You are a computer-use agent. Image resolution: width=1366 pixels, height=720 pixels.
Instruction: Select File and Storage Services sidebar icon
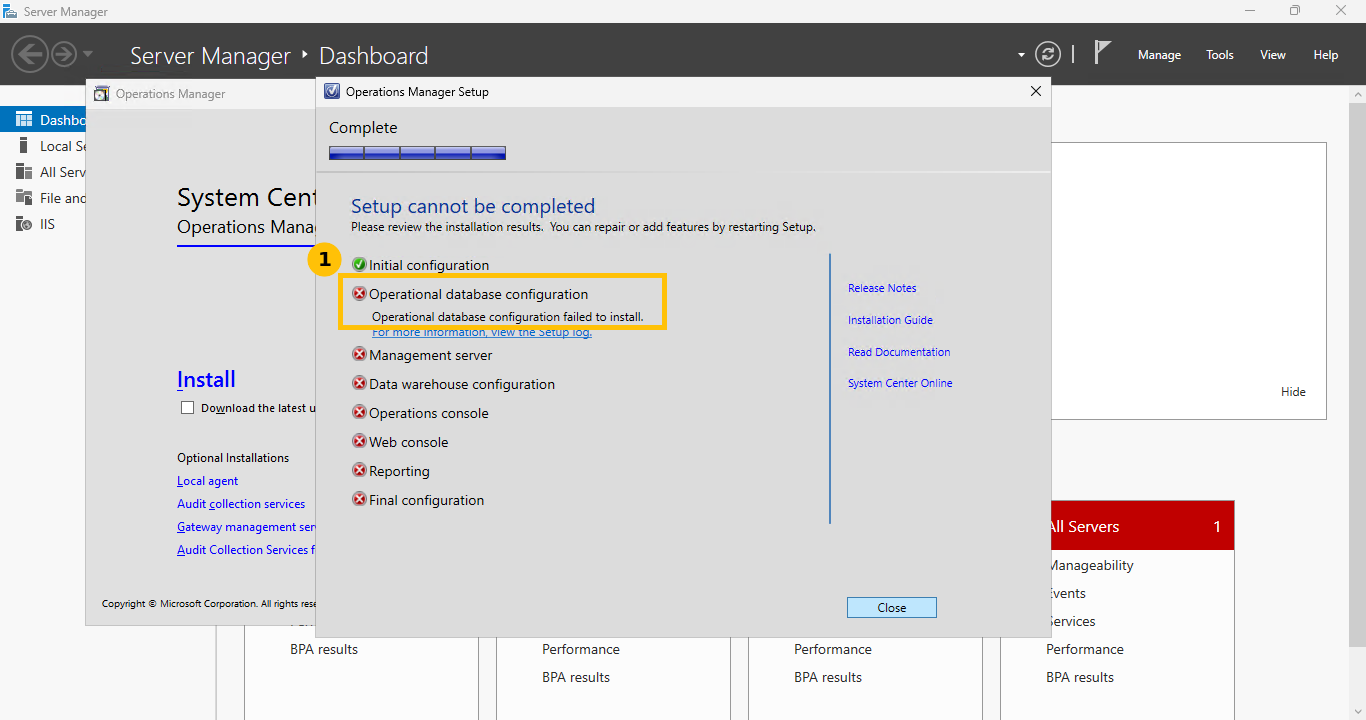pyautogui.click(x=24, y=197)
